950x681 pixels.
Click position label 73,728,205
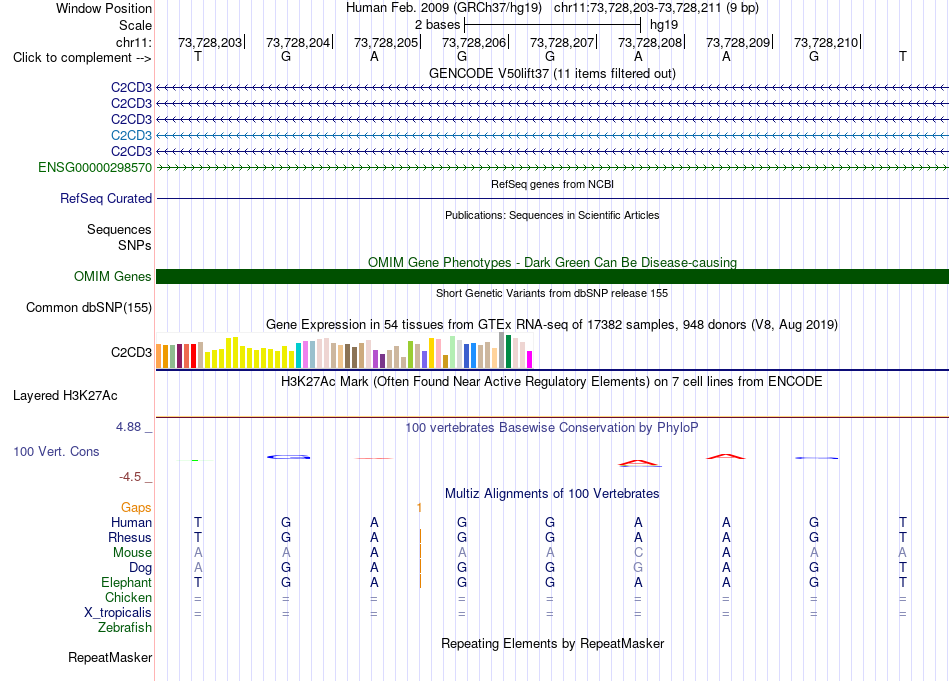click(386, 42)
